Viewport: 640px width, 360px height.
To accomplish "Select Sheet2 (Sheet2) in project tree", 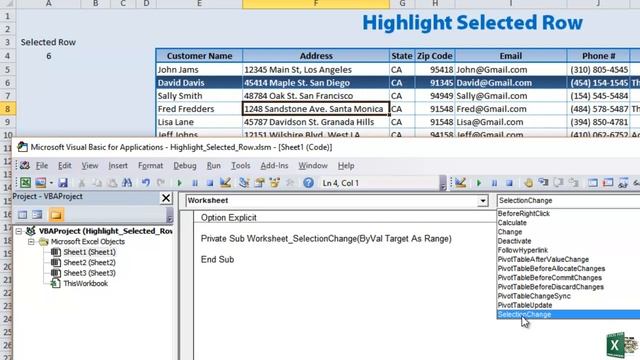I will click(89, 262).
